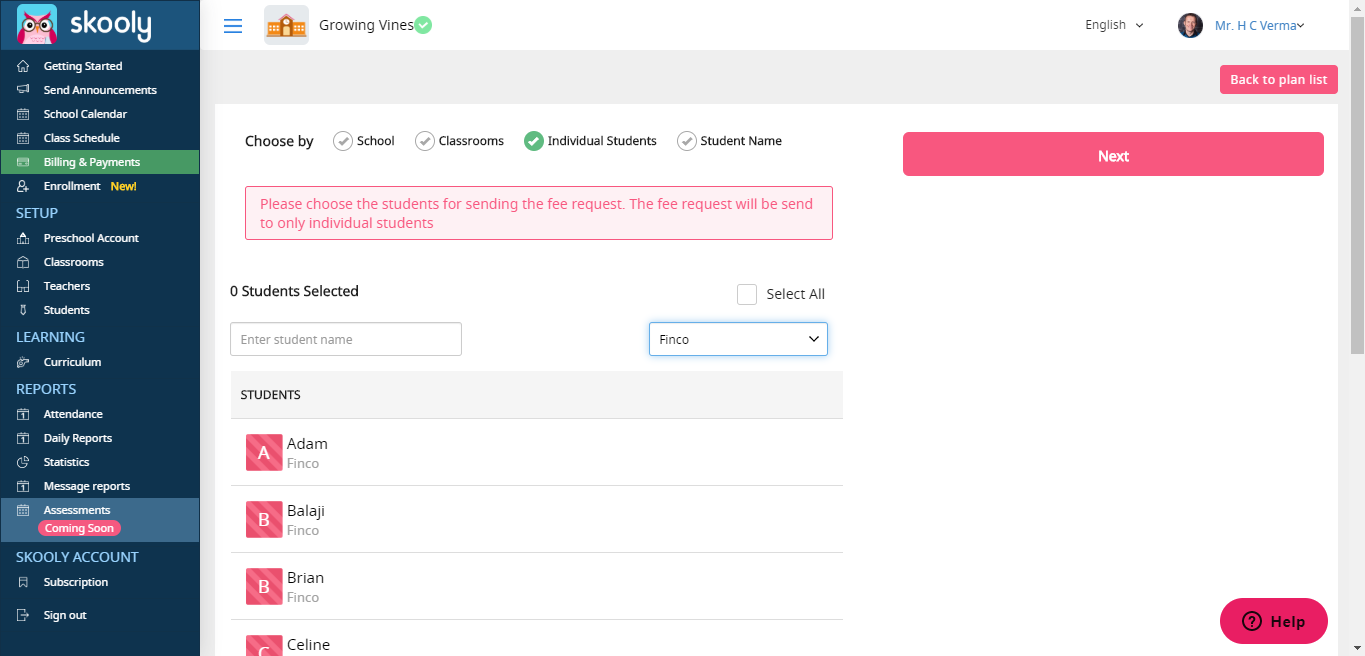Click the Coming Soon badge under Assessments
Image resolution: width=1365 pixels, height=656 pixels.
79,528
